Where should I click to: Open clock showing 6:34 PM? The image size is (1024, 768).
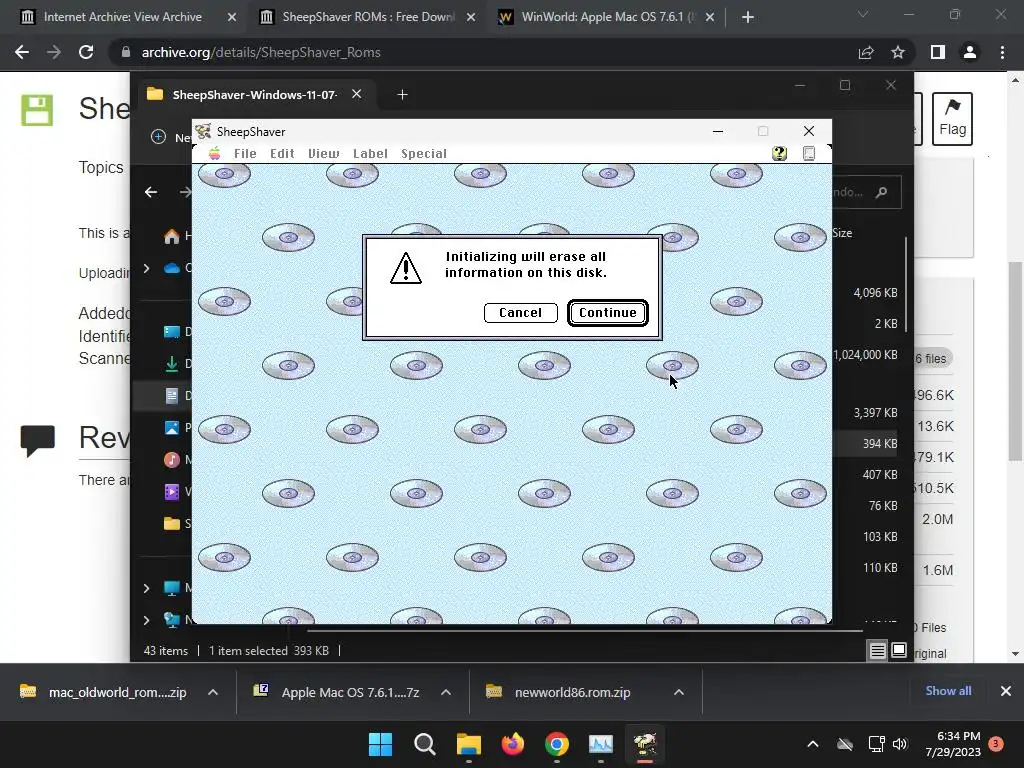click(x=953, y=744)
